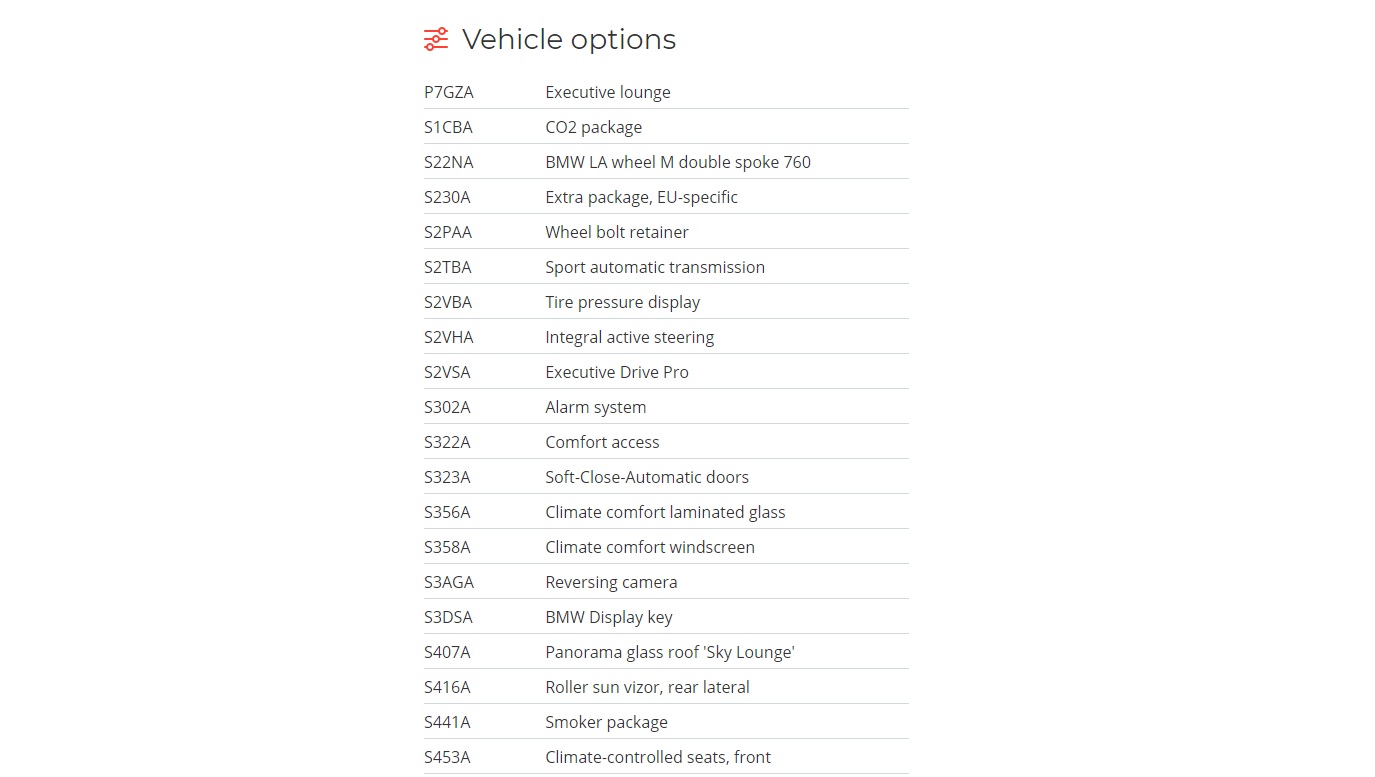
Task: Click Extra package, EU-specific text
Action: 641,197
